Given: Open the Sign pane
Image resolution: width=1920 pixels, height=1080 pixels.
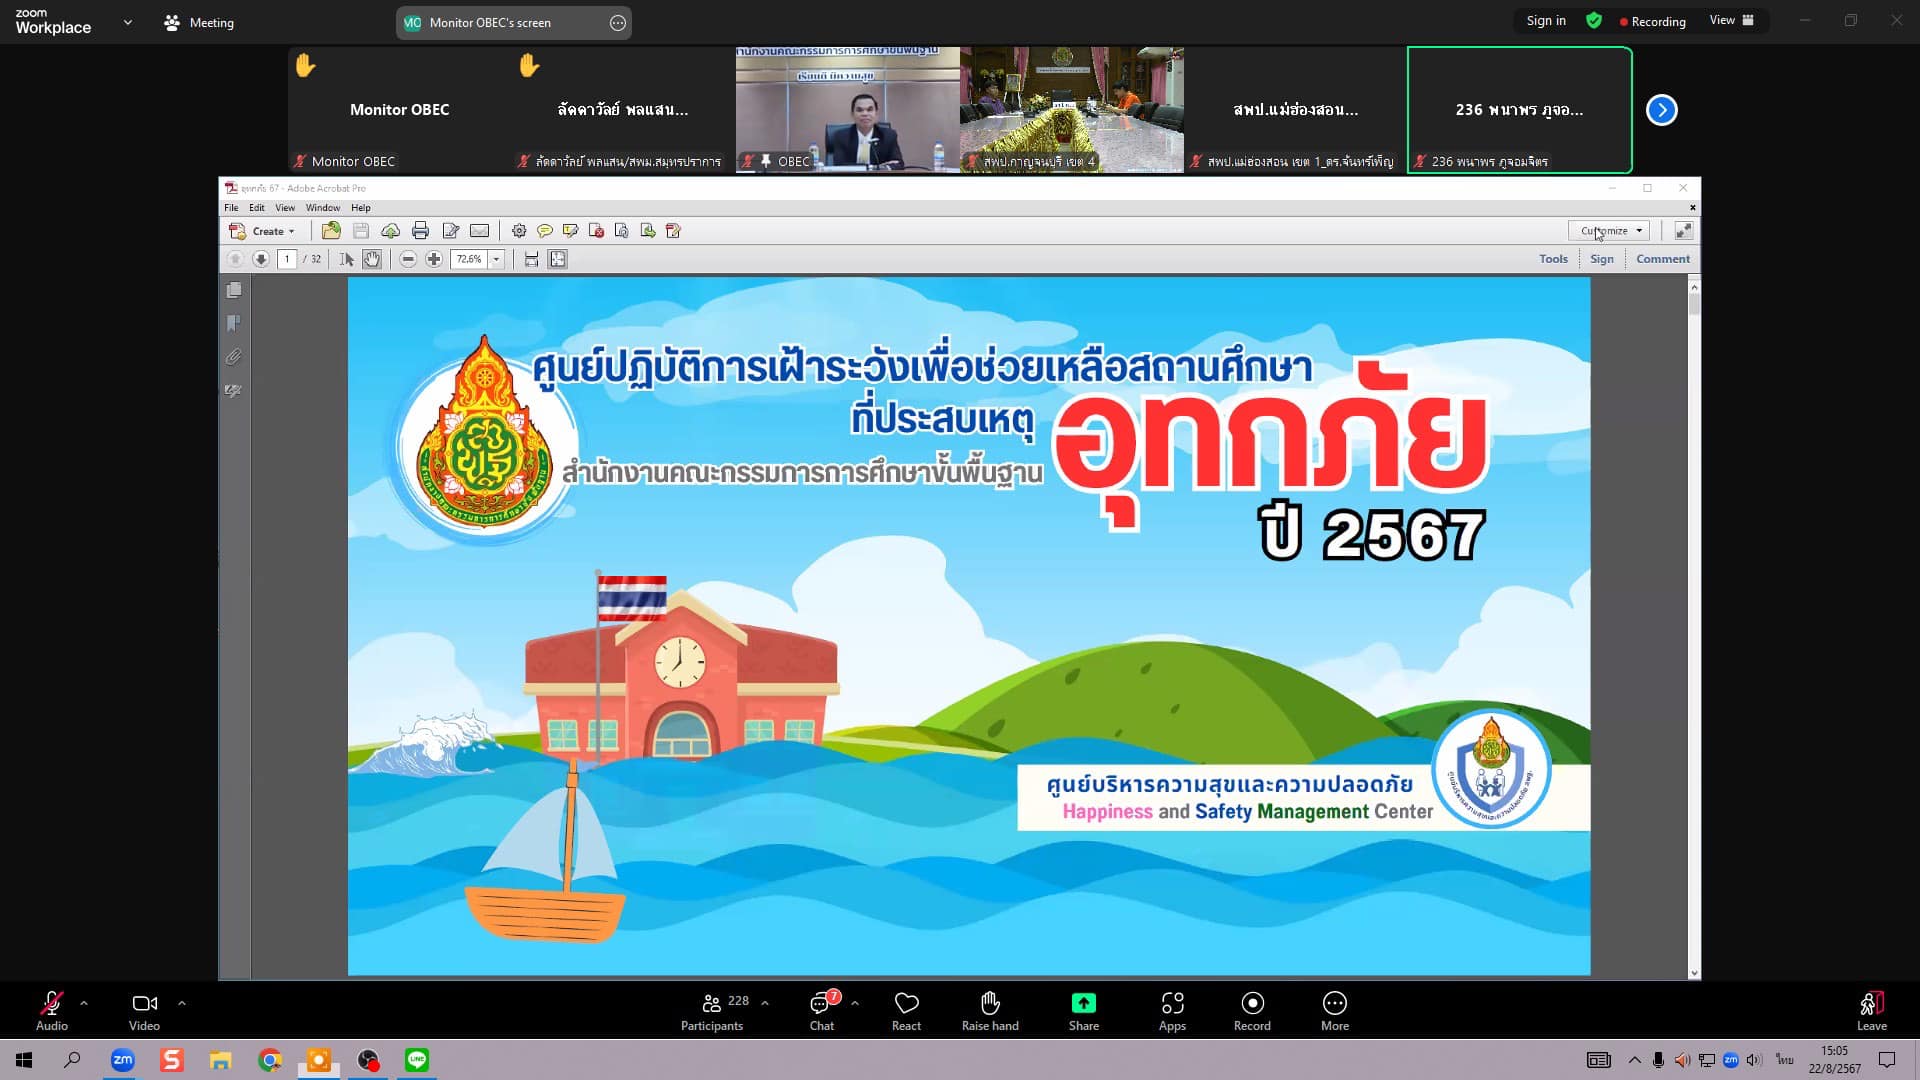Looking at the screenshot, I should (1602, 259).
